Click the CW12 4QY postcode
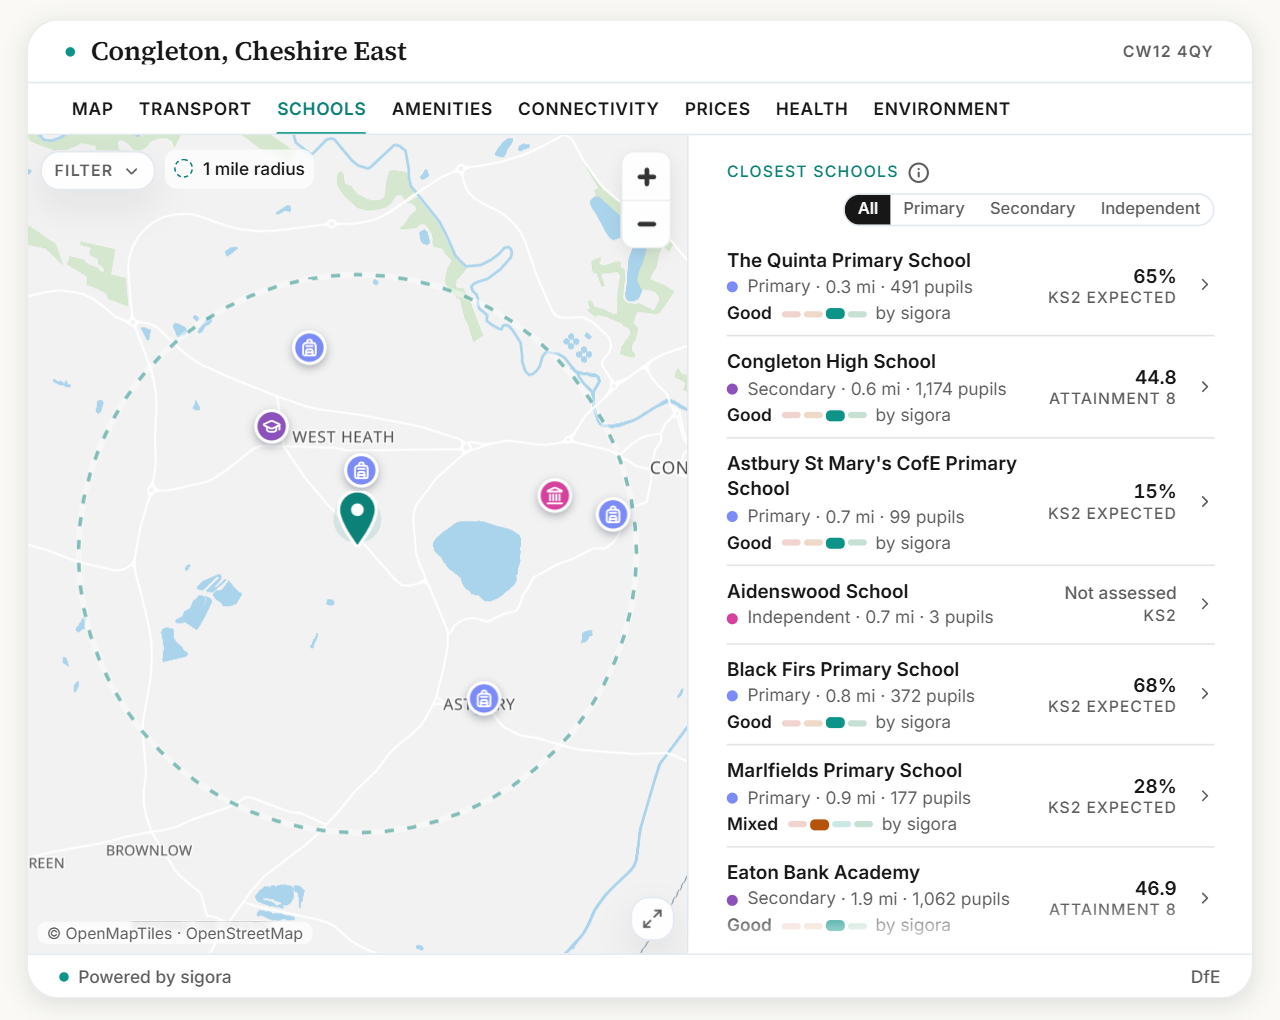Screen dimensions: 1280x1020 click(x=1167, y=52)
